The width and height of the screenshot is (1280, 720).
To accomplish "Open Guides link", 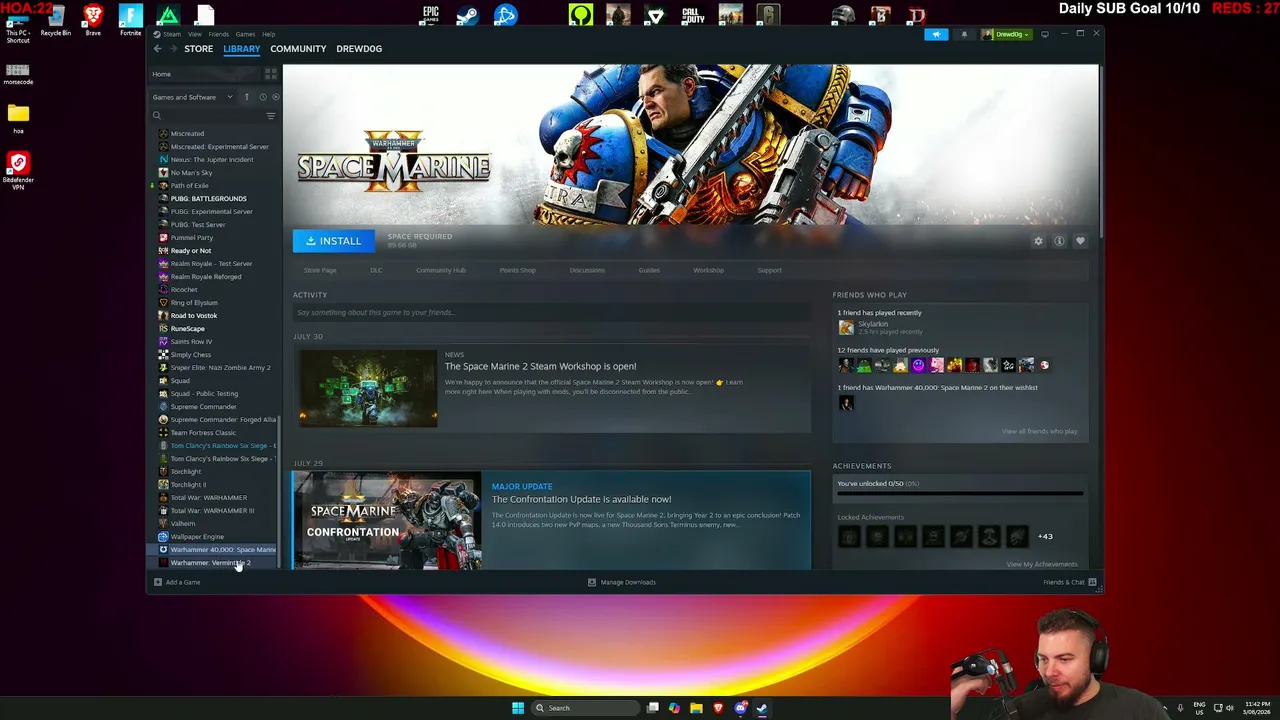I will tap(649, 270).
